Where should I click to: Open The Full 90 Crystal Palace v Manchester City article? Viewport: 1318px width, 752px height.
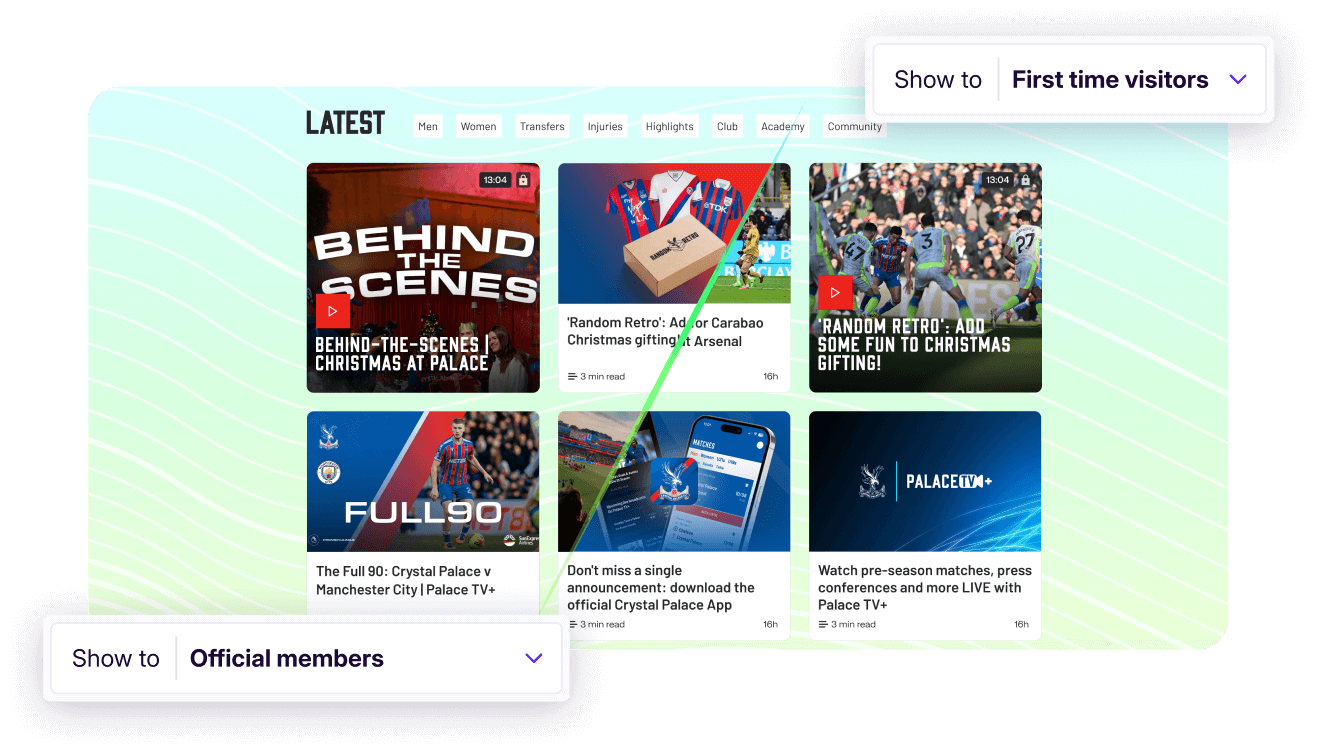(406, 581)
